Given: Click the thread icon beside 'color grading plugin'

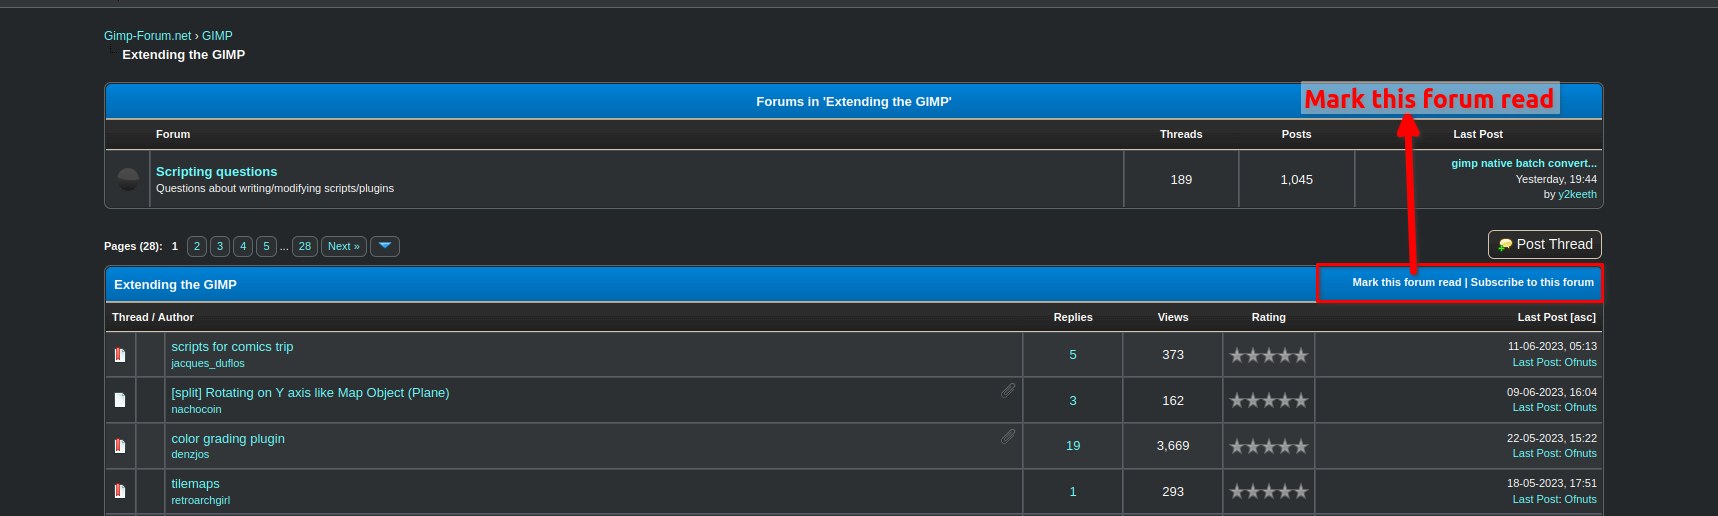Looking at the screenshot, I should coord(120,446).
